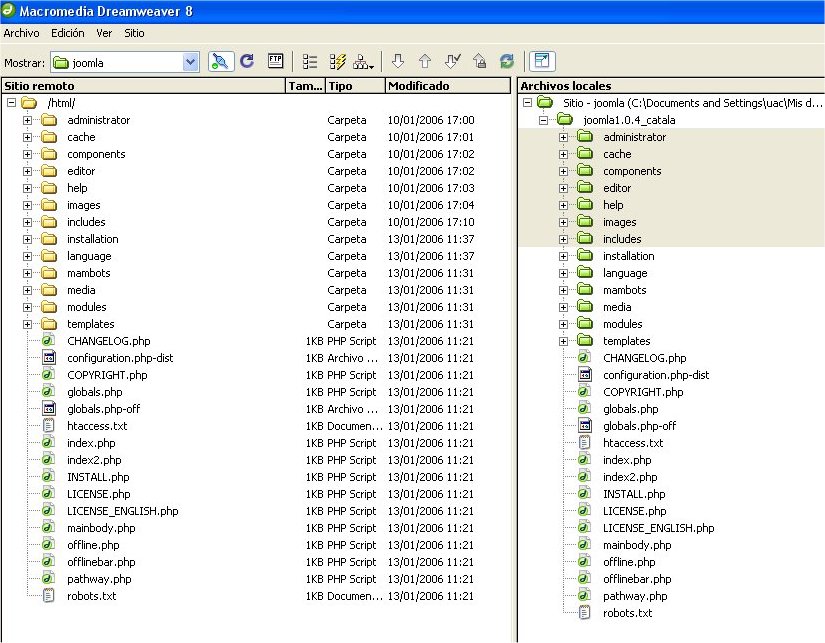Select local htaccess.txt file name
The image size is (825, 643).
coord(633,443)
